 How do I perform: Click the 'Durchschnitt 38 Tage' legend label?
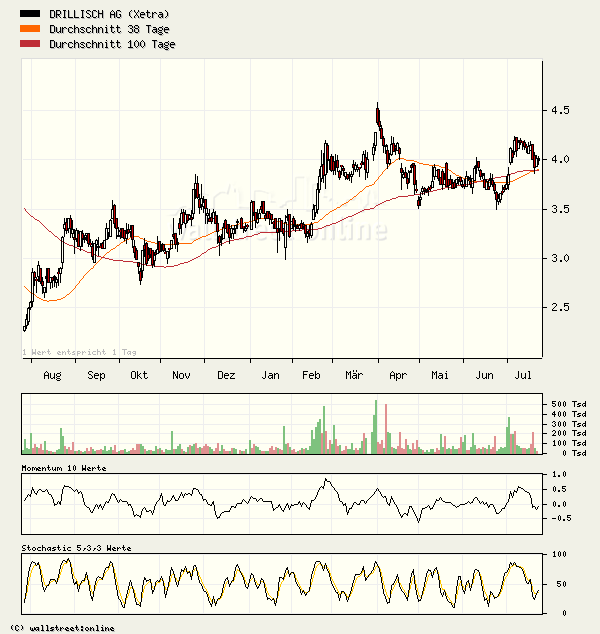[x=109, y=29]
